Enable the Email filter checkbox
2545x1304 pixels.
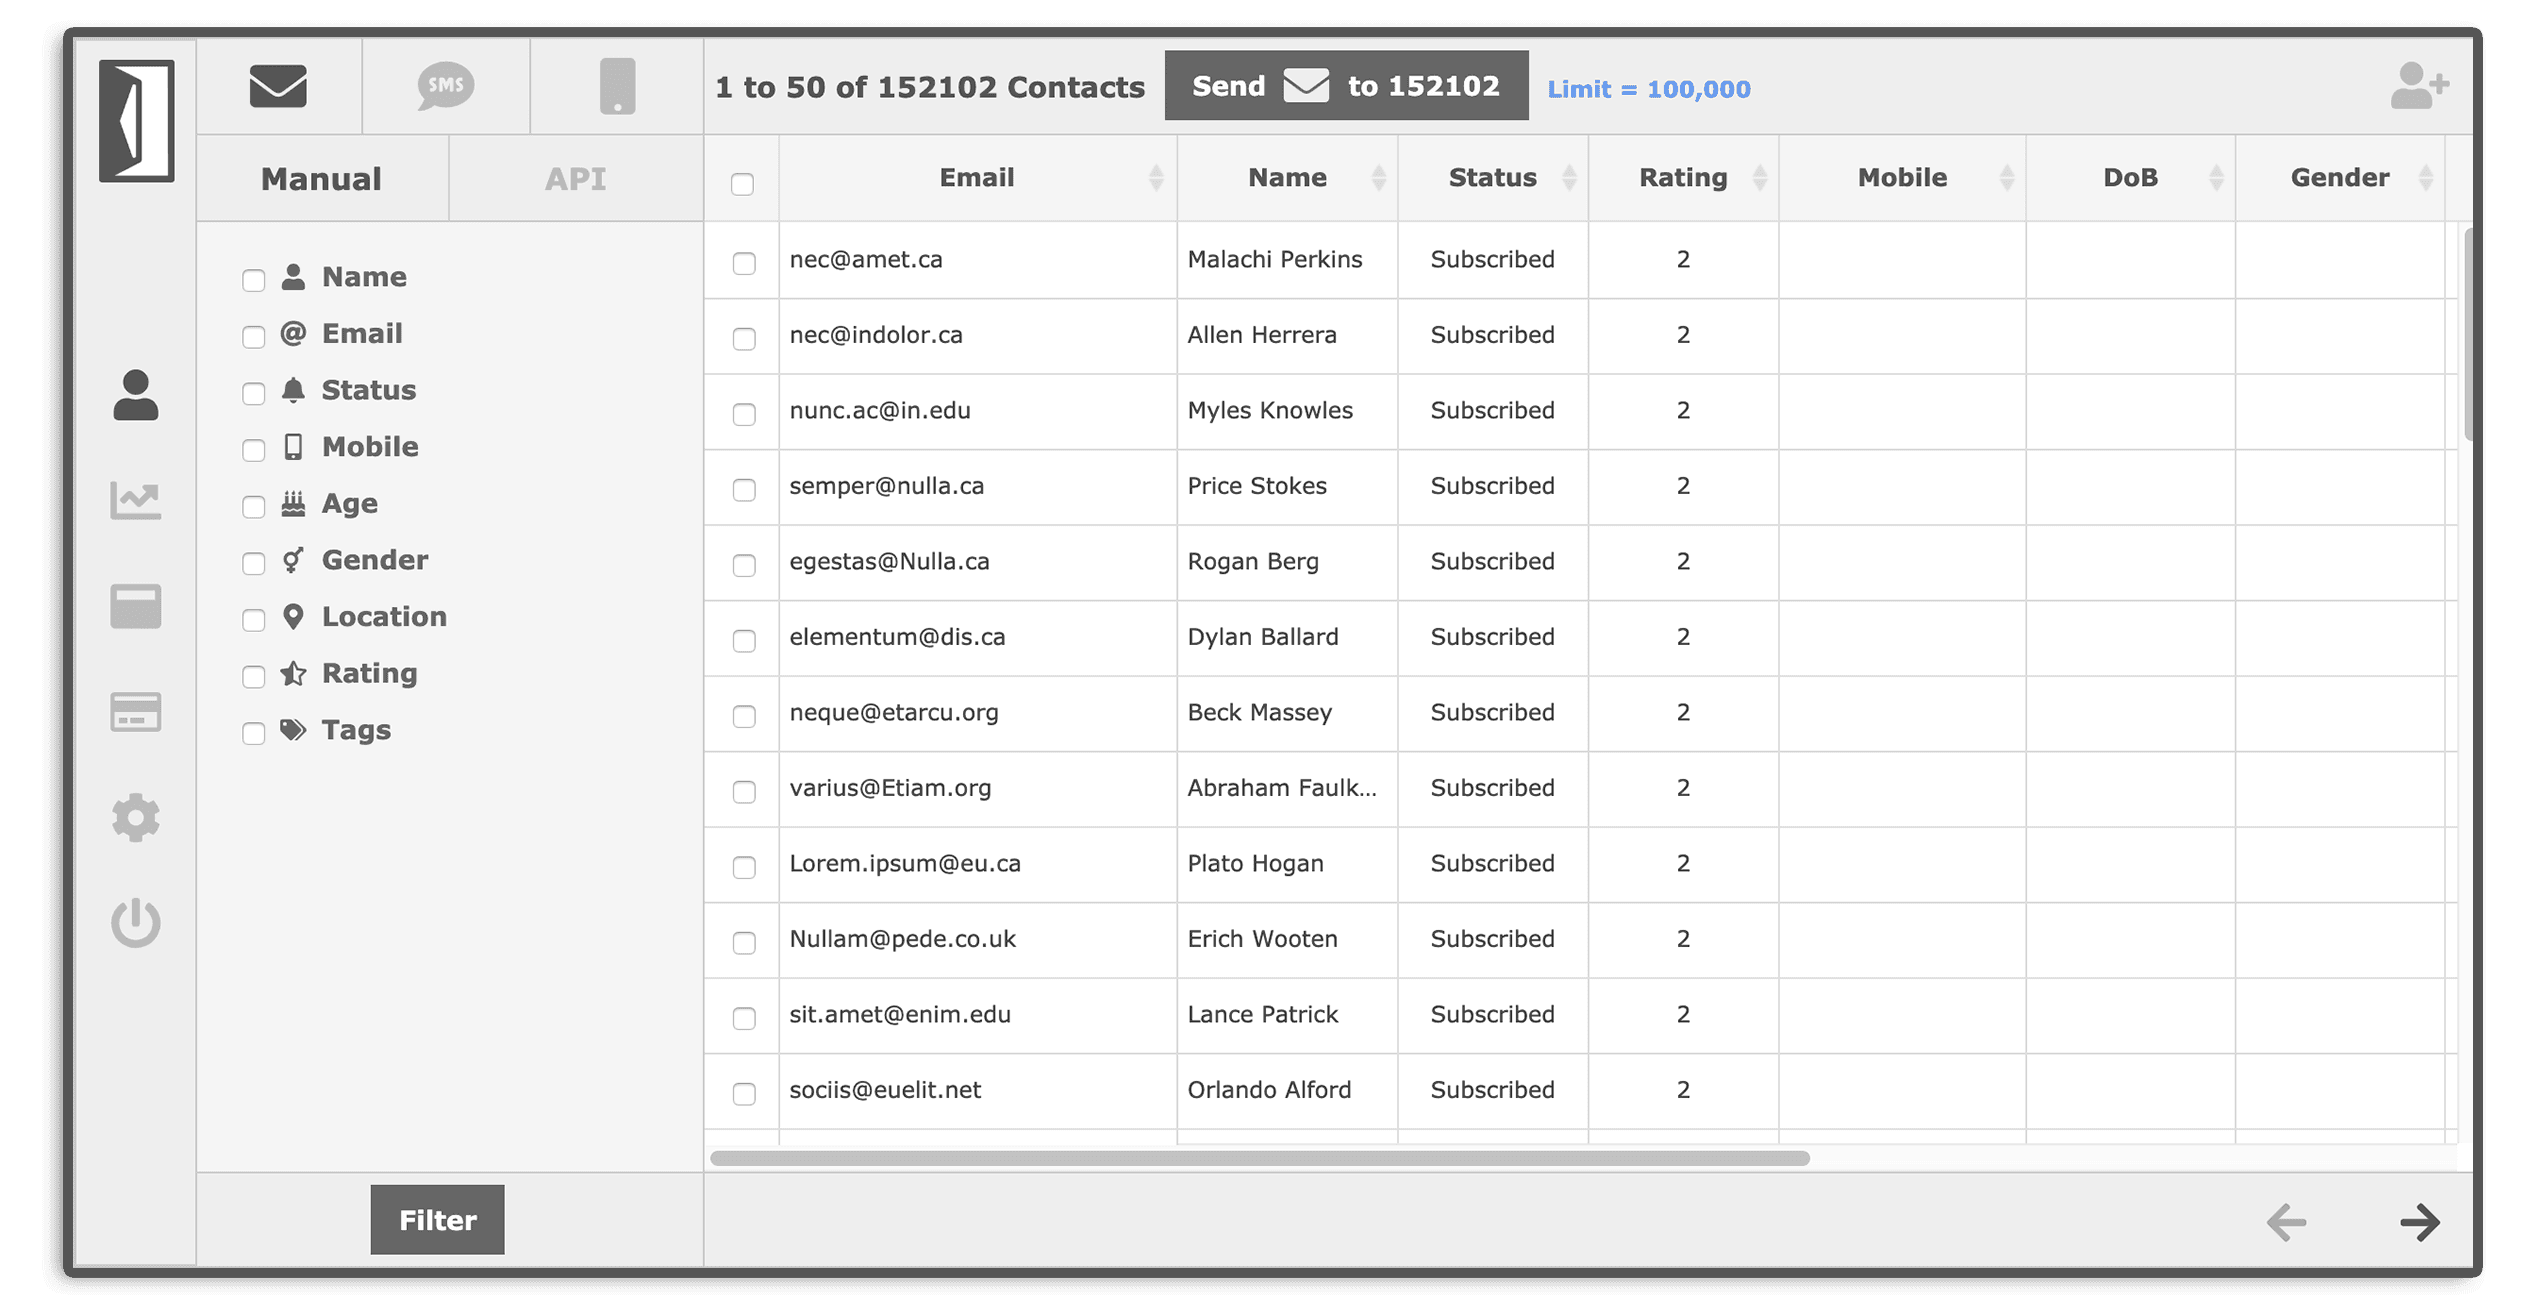point(254,337)
